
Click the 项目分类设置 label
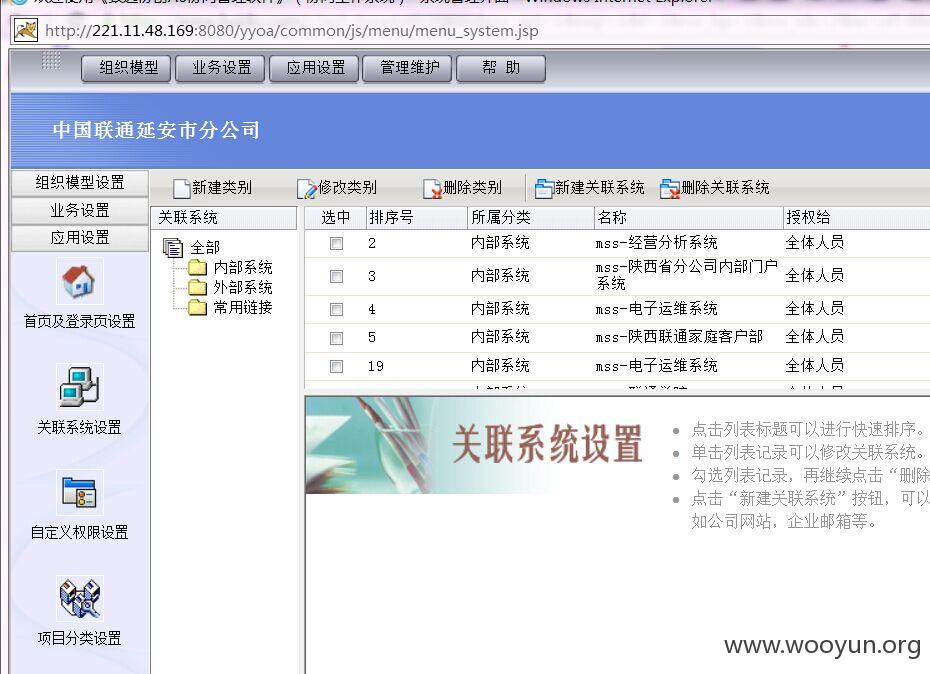point(79,638)
